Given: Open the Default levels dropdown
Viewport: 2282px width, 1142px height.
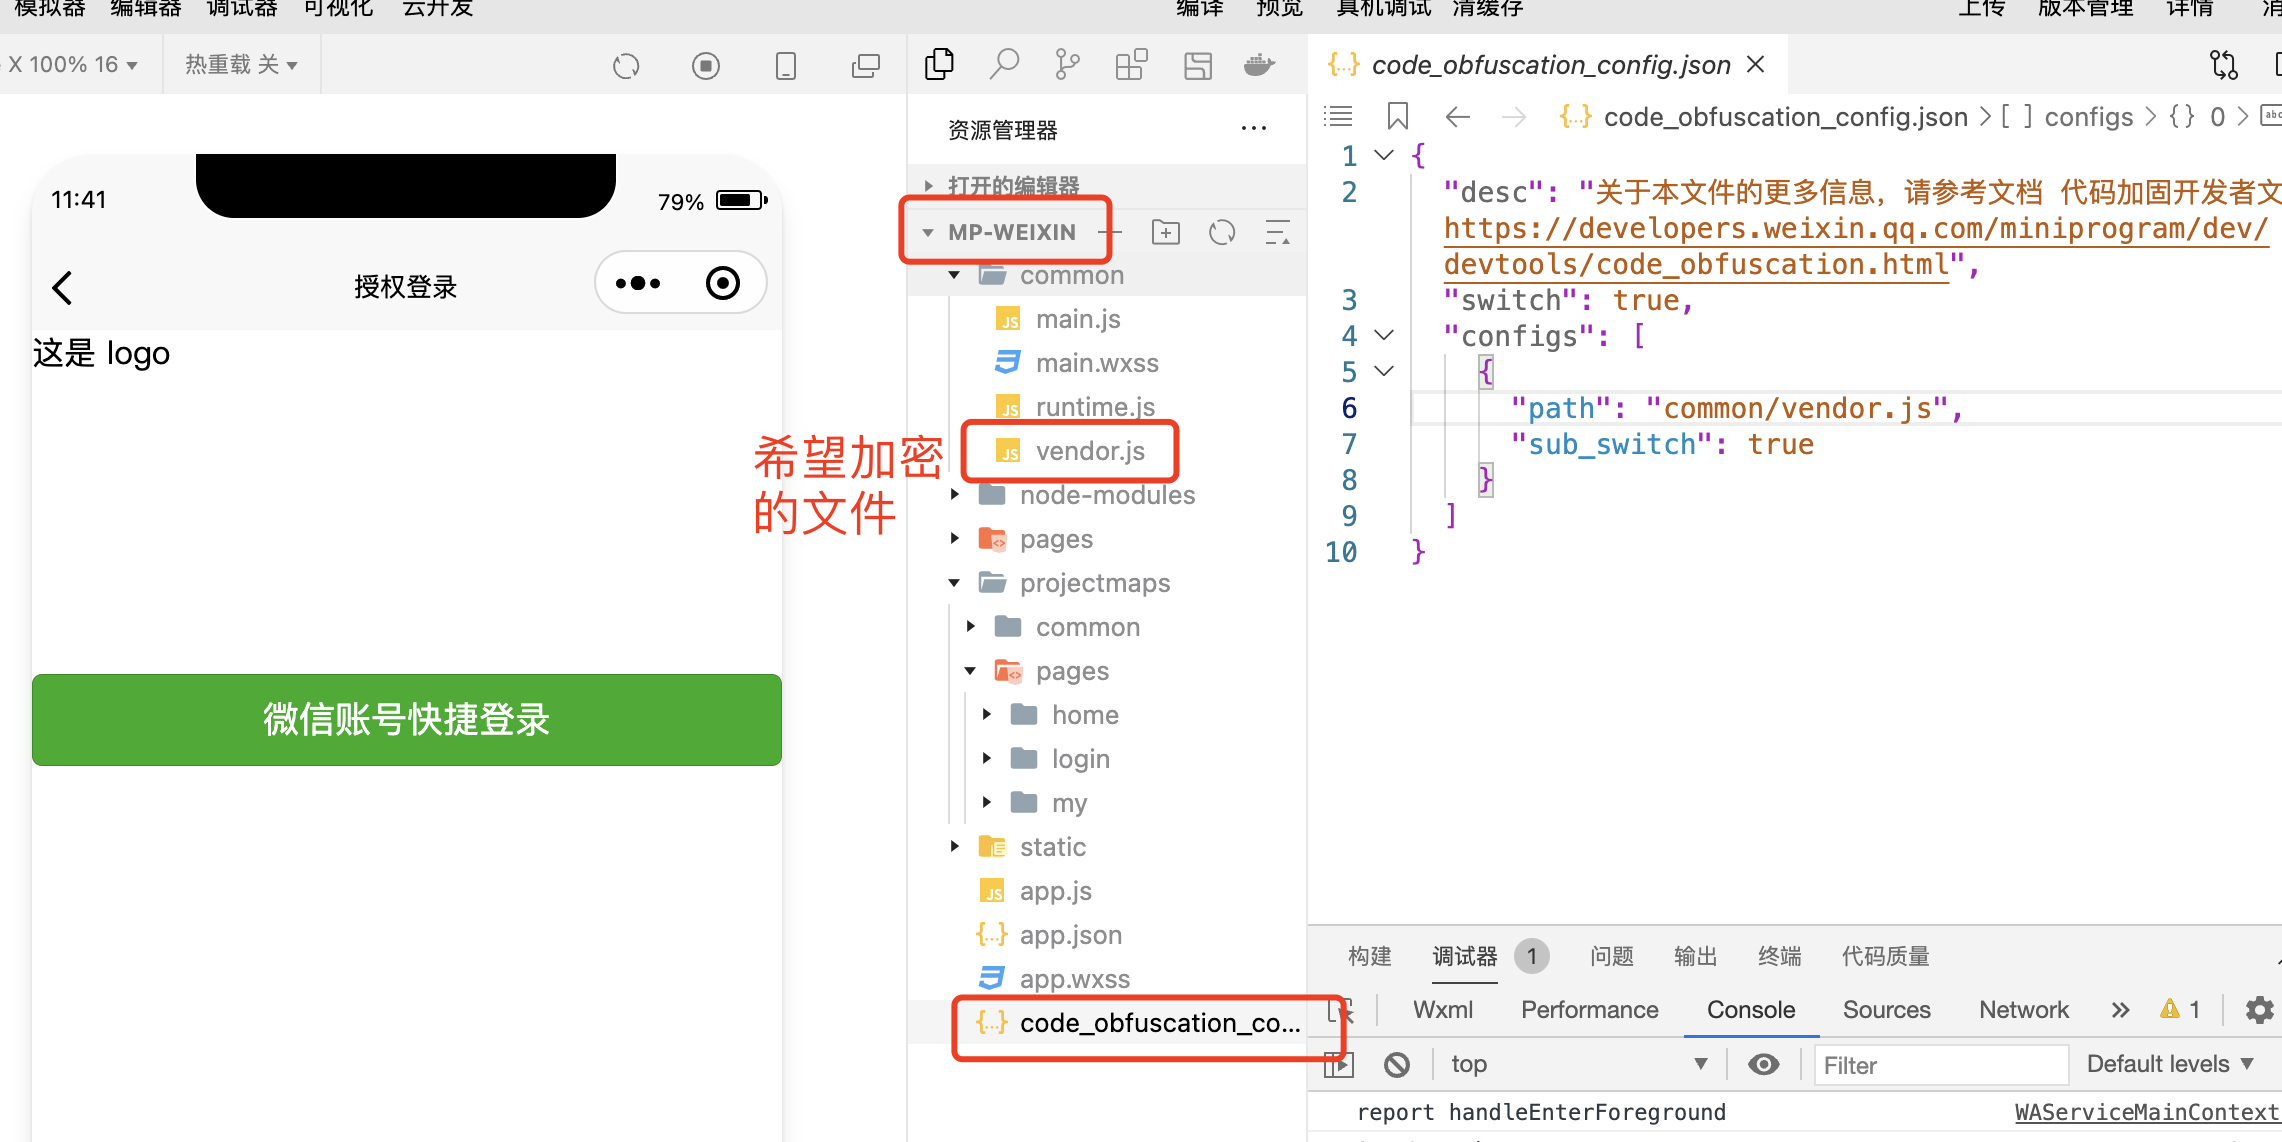Looking at the screenshot, I should [2170, 1064].
